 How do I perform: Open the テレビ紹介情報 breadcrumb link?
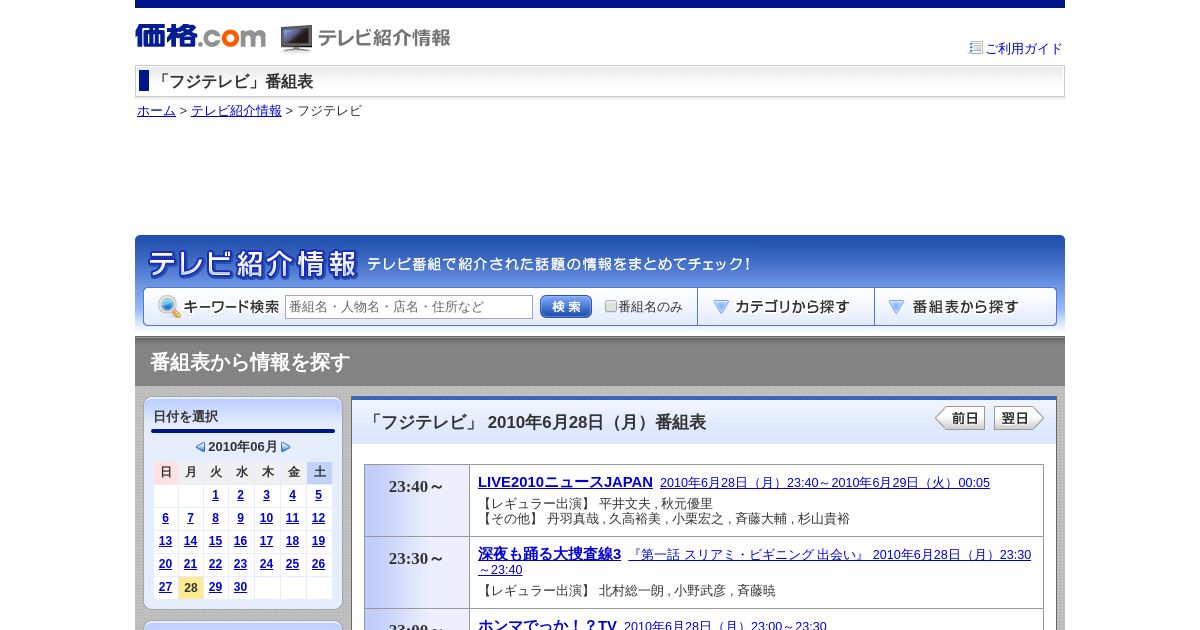(236, 111)
